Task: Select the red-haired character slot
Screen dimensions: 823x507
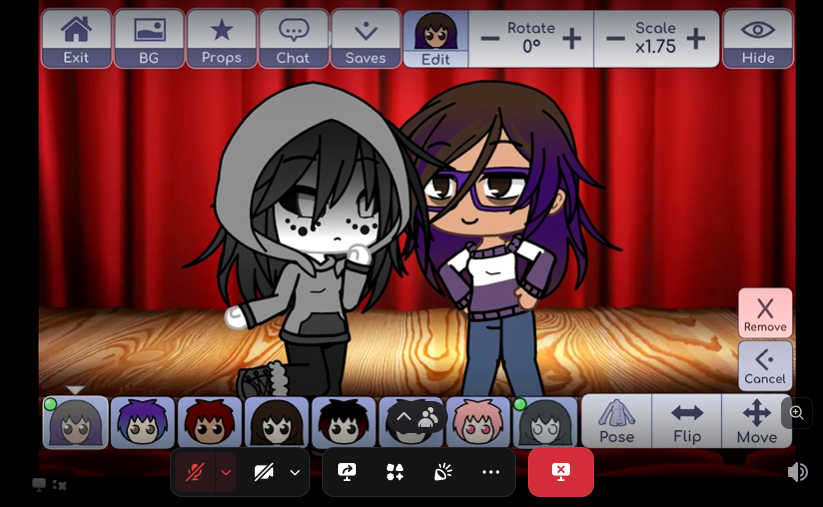Action: (209, 422)
